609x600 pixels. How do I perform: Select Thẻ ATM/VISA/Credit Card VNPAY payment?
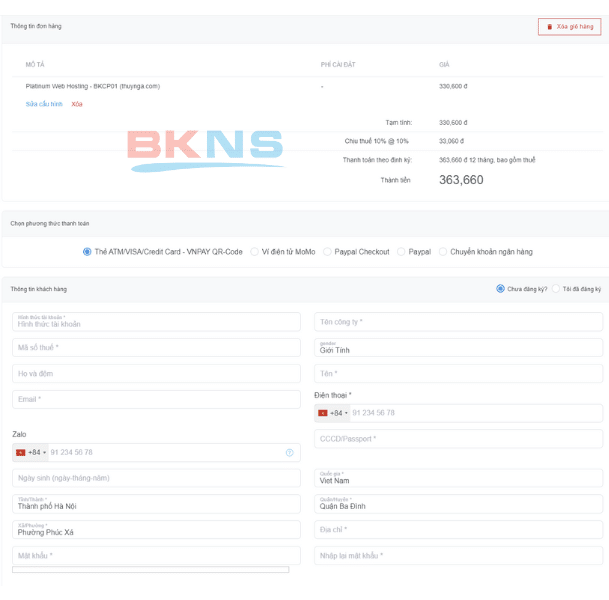coord(87,252)
